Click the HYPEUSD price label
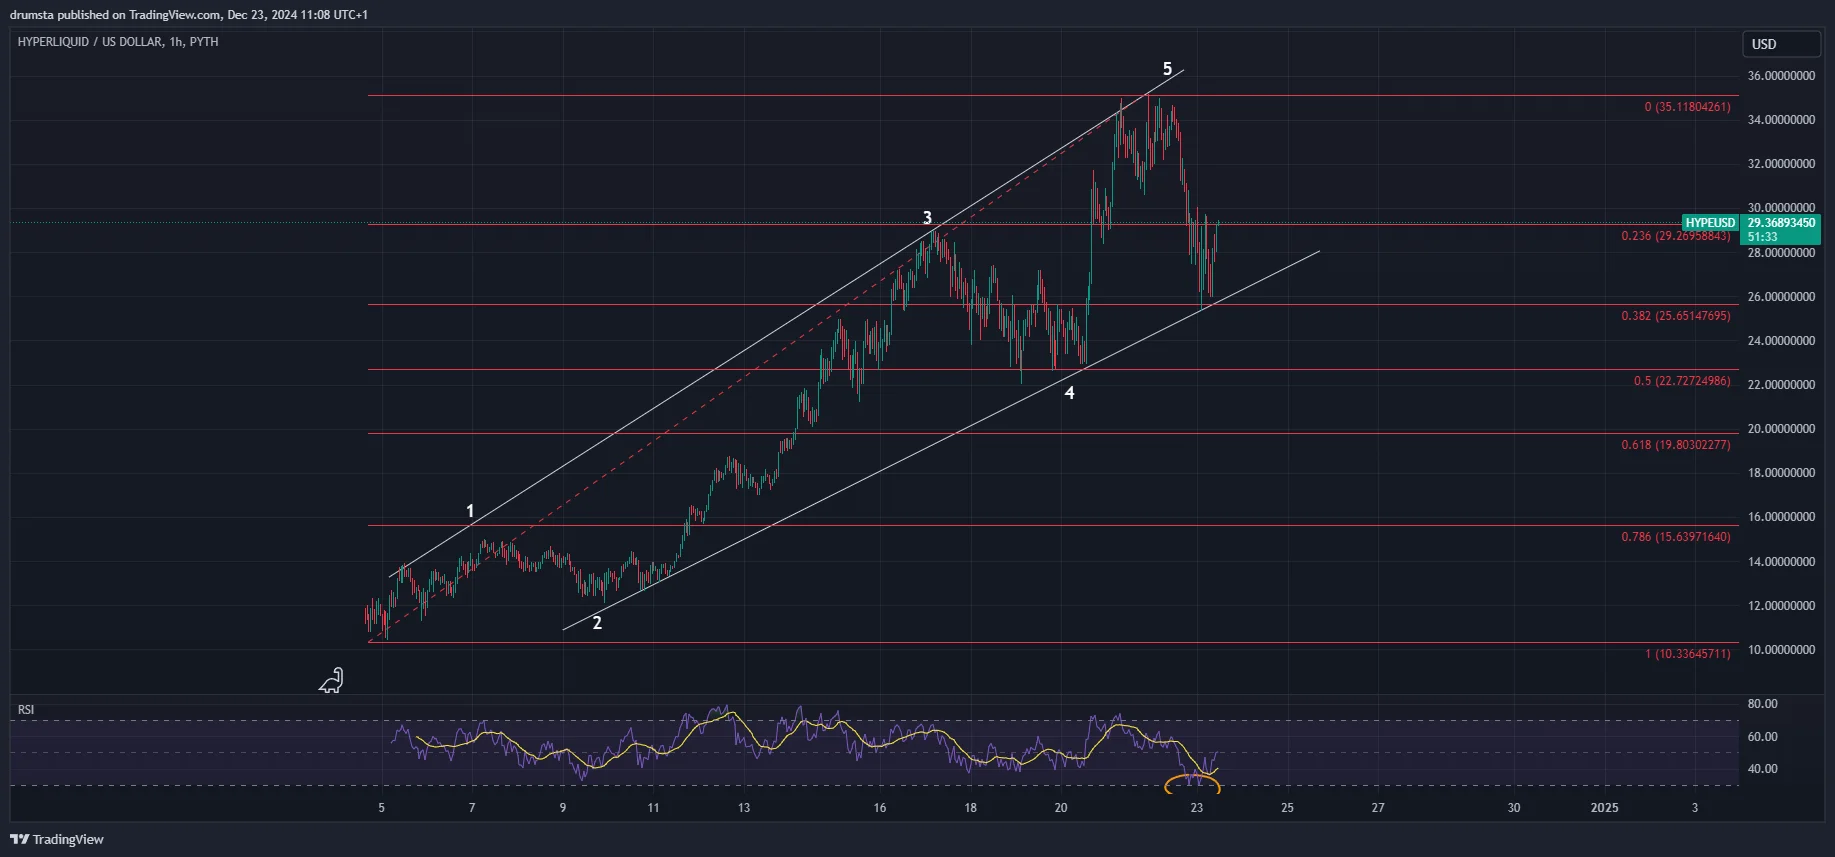 point(1710,223)
